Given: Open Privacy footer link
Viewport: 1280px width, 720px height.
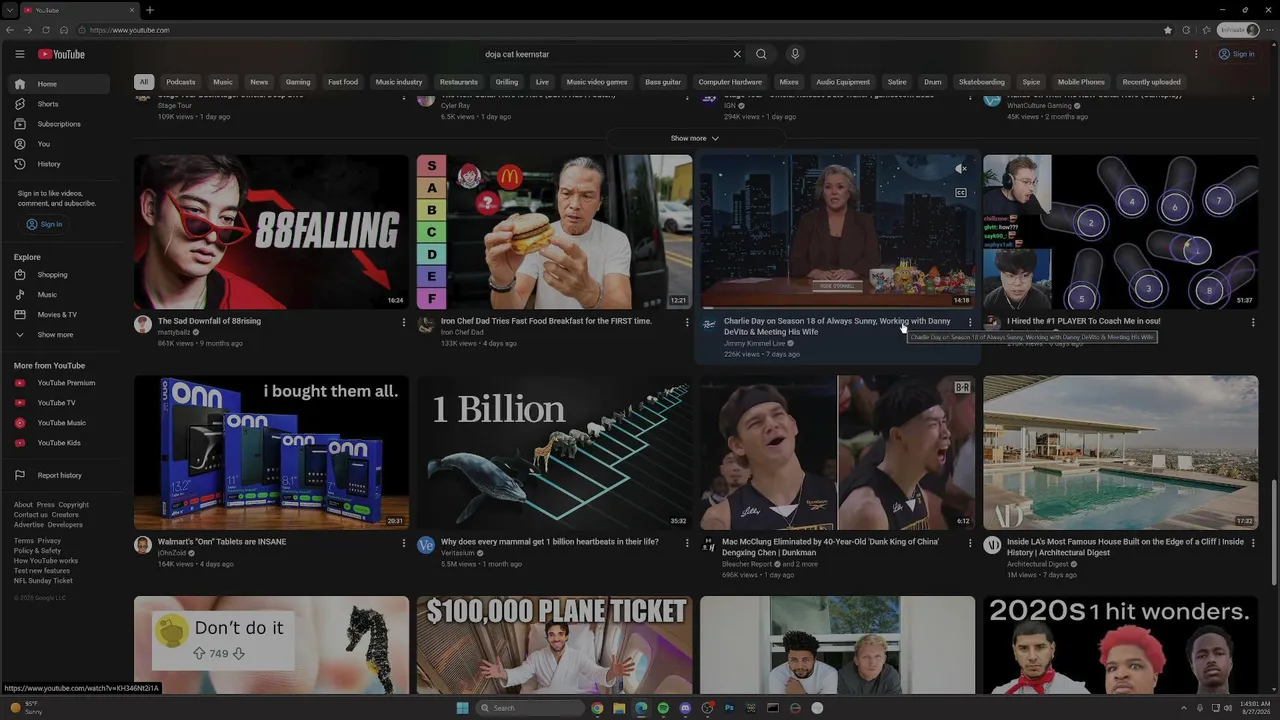Looking at the screenshot, I should click(49, 541).
